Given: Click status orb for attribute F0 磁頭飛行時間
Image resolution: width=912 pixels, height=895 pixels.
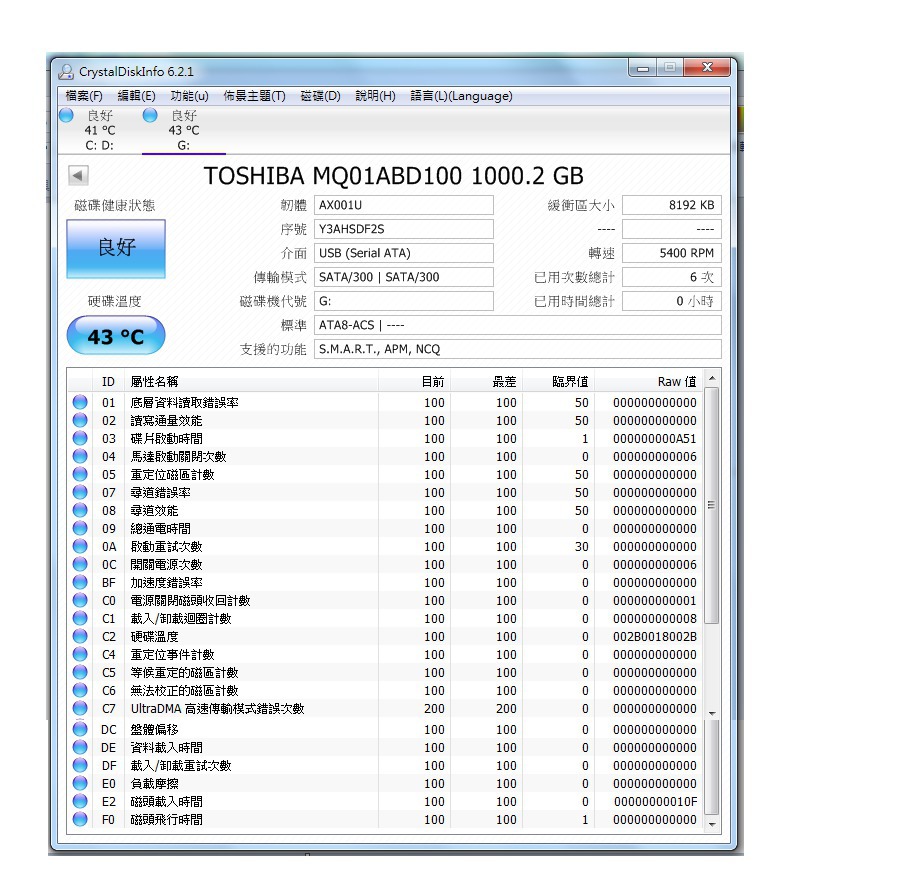Looking at the screenshot, I should point(80,819).
